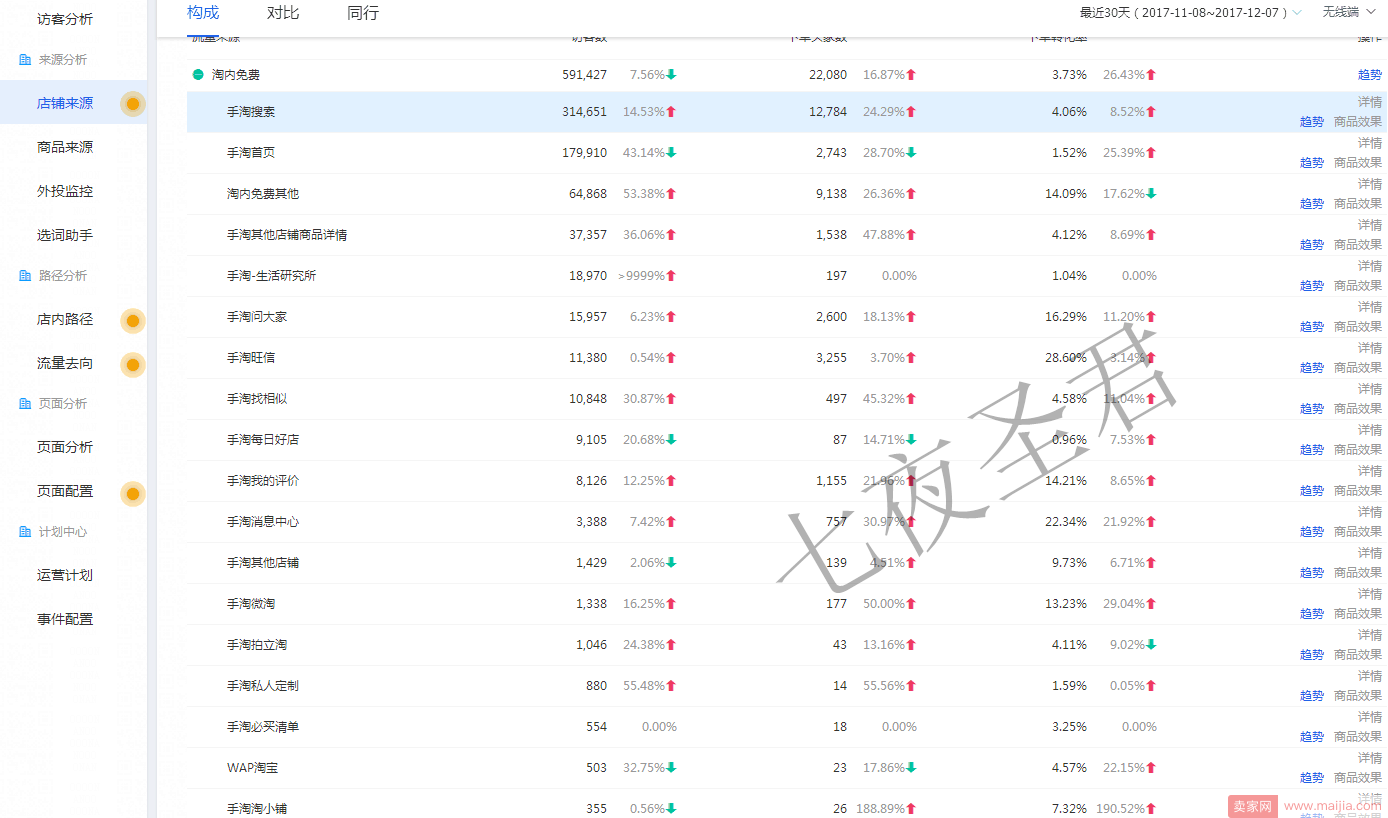Click 商品效果 for the 手淘其他店铺 row
The image size is (1388, 818).
coord(1358,573)
